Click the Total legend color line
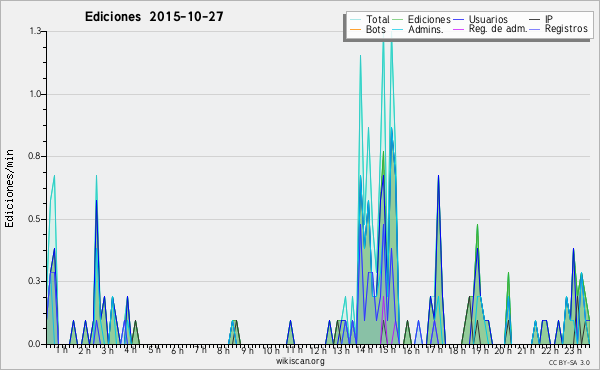The image size is (600, 370). point(355,20)
